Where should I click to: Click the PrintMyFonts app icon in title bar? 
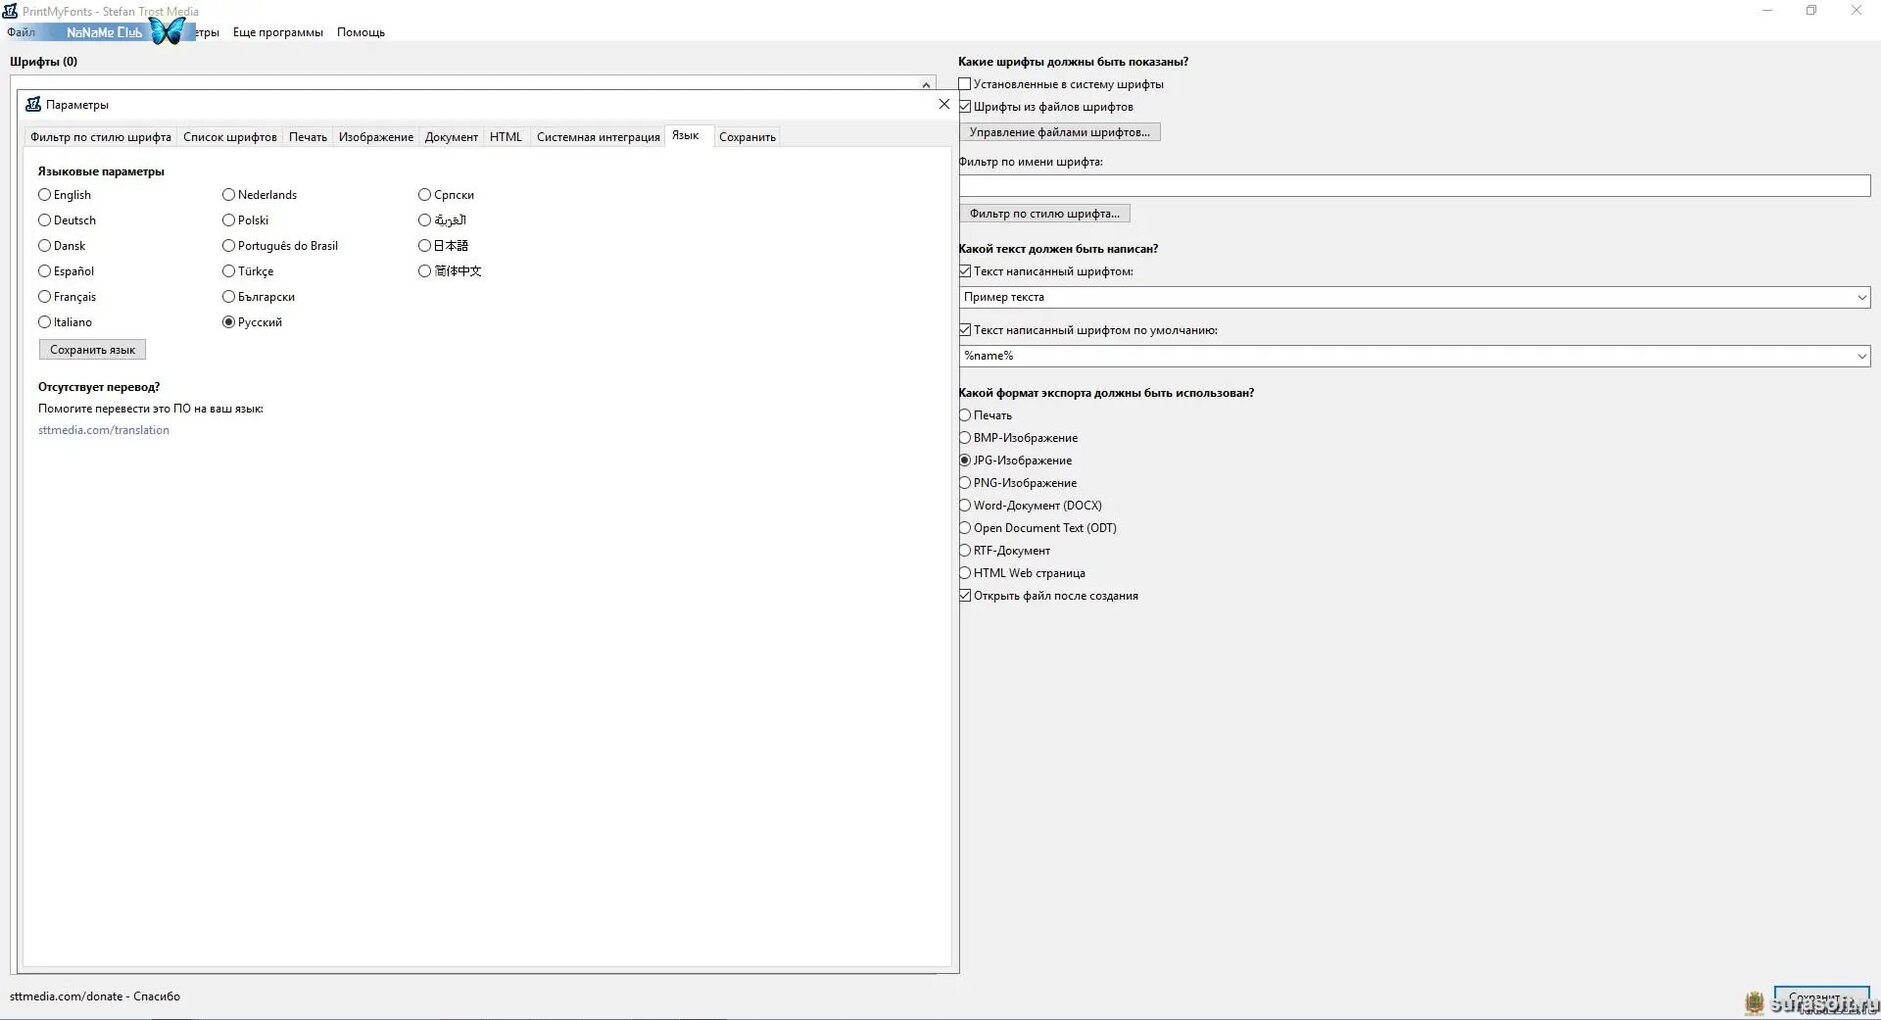point(10,10)
